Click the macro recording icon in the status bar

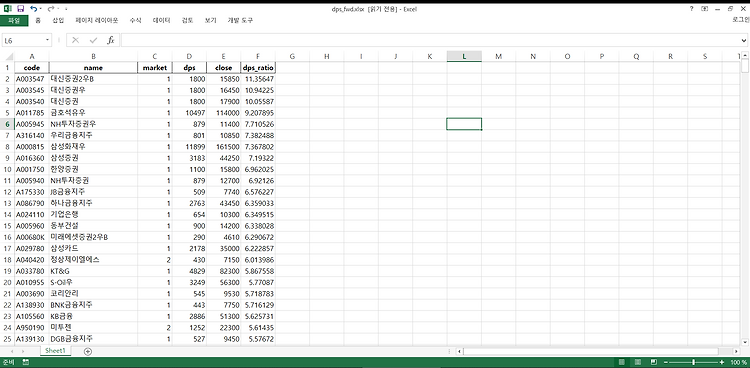pos(25,362)
